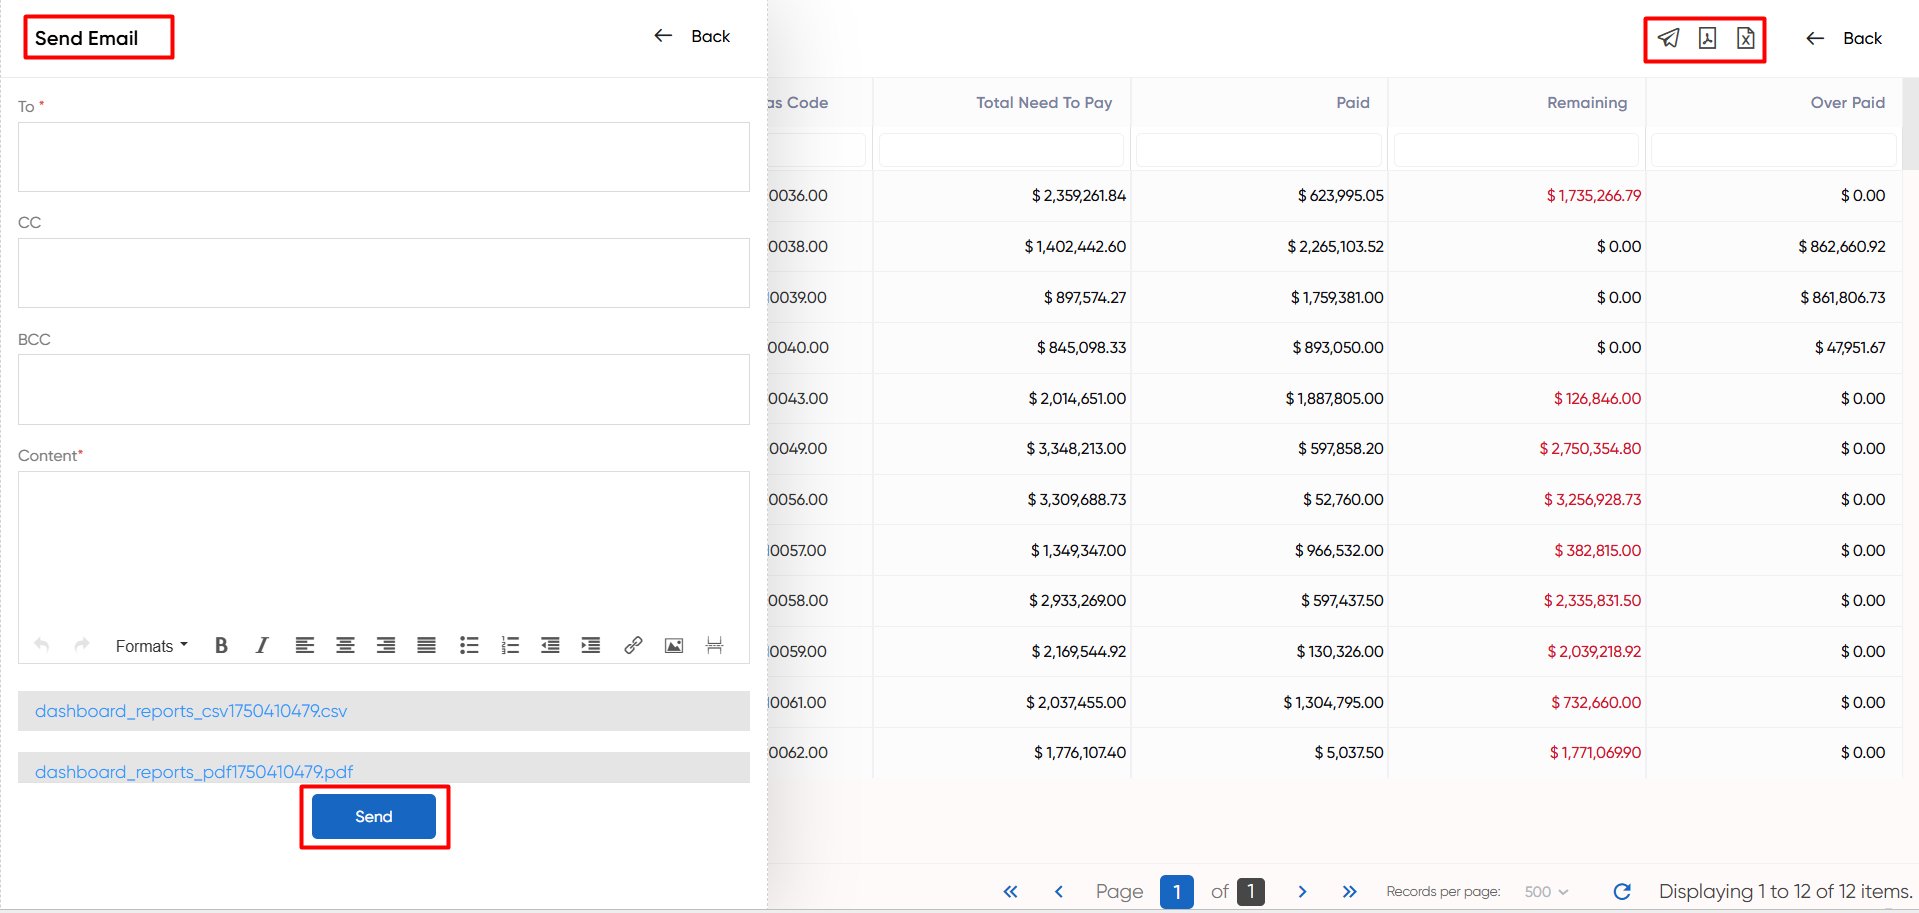Click the send email paper plane icon
Image resolution: width=1919 pixels, height=913 pixels.
pyautogui.click(x=1668, y=38)
